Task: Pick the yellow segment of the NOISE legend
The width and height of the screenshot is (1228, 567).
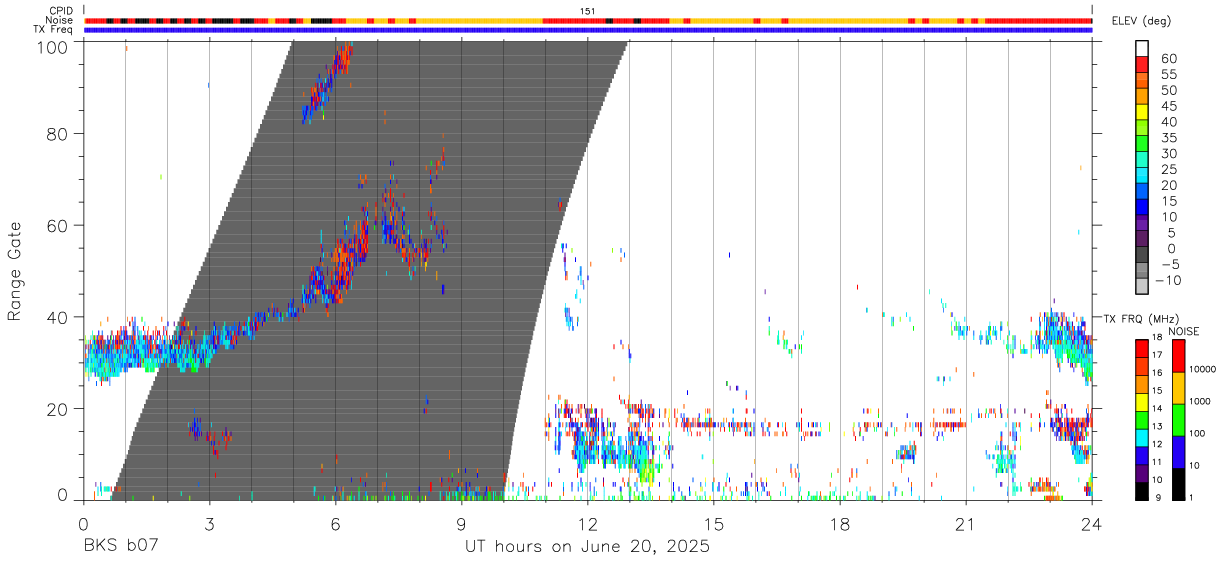Action: [1180, 388]
